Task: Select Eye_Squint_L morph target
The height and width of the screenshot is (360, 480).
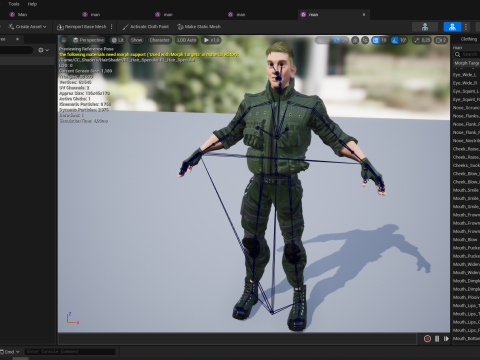Action: click(466, 91)
